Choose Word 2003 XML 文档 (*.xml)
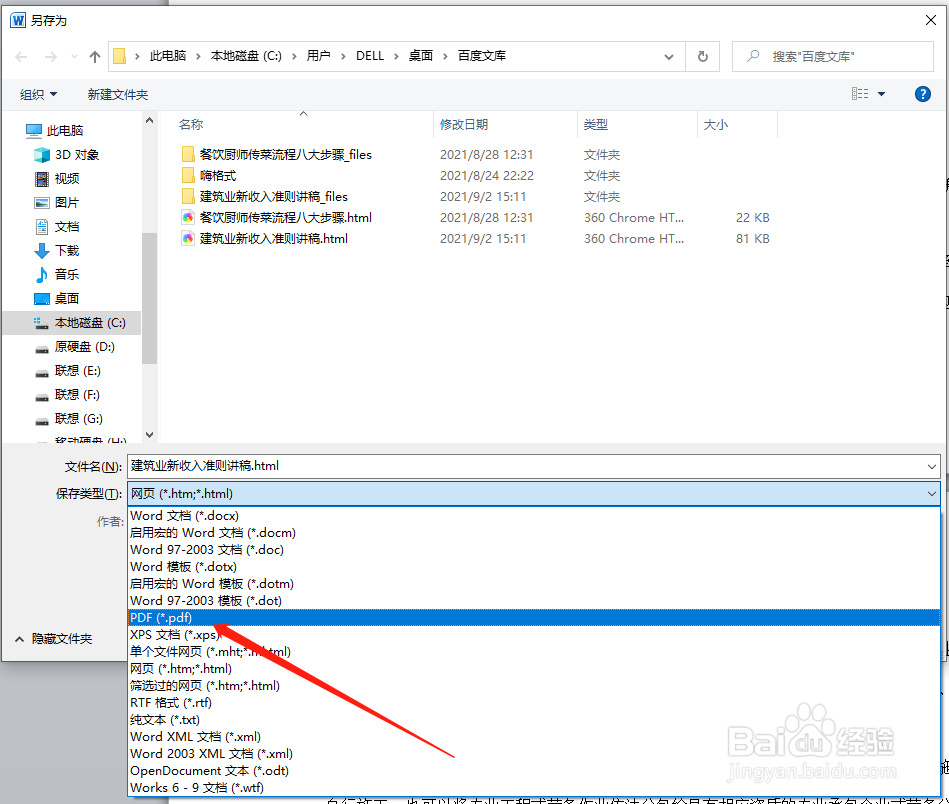949x804 pixels. [534, 754]
